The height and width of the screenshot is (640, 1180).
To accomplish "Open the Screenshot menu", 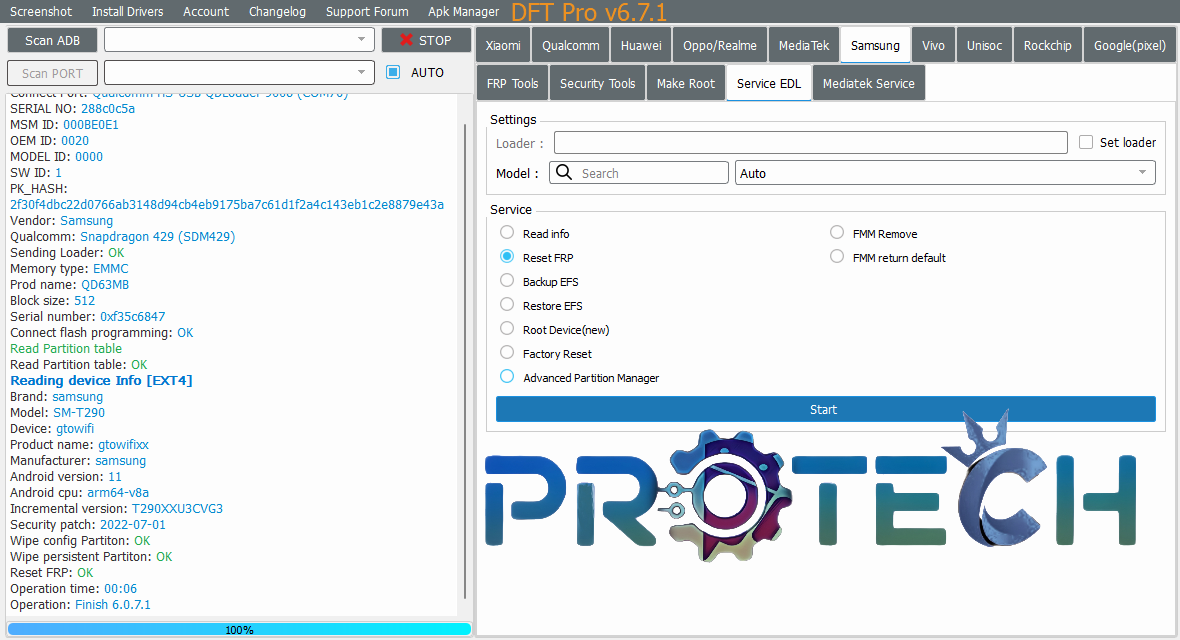I will click(x=41, y=11).
